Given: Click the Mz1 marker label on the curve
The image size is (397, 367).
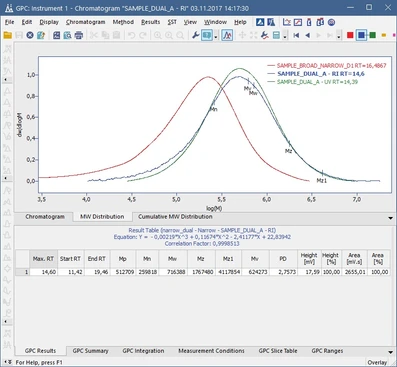Looking at the screenshot, I should pyautogui.click(x=321, y=181).
